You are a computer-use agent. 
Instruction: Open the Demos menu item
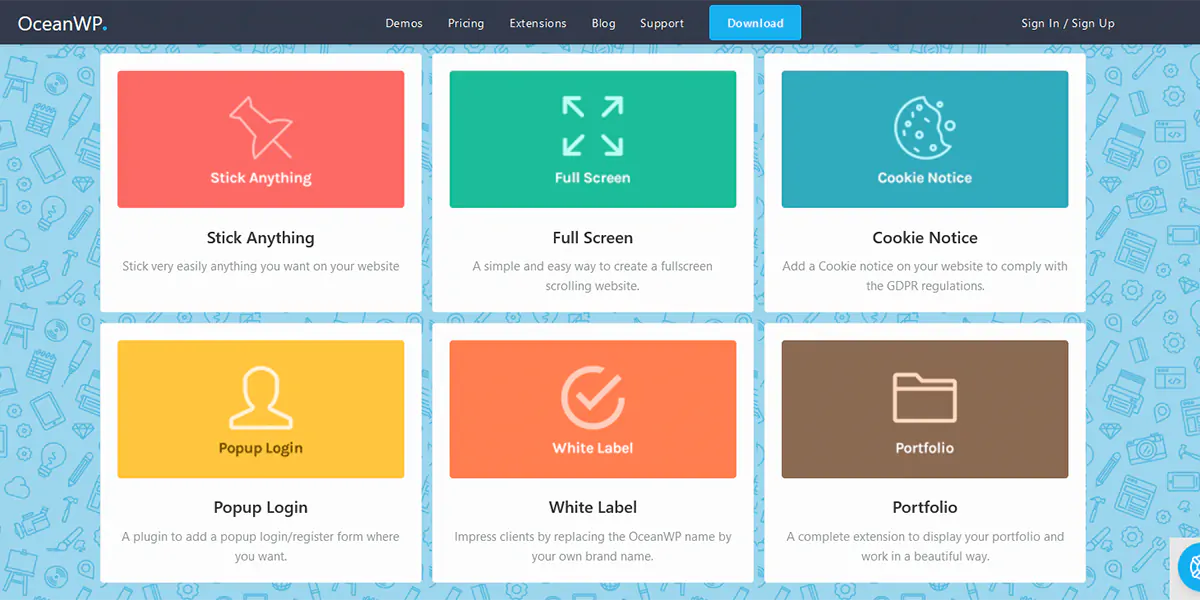coord(404,23)
